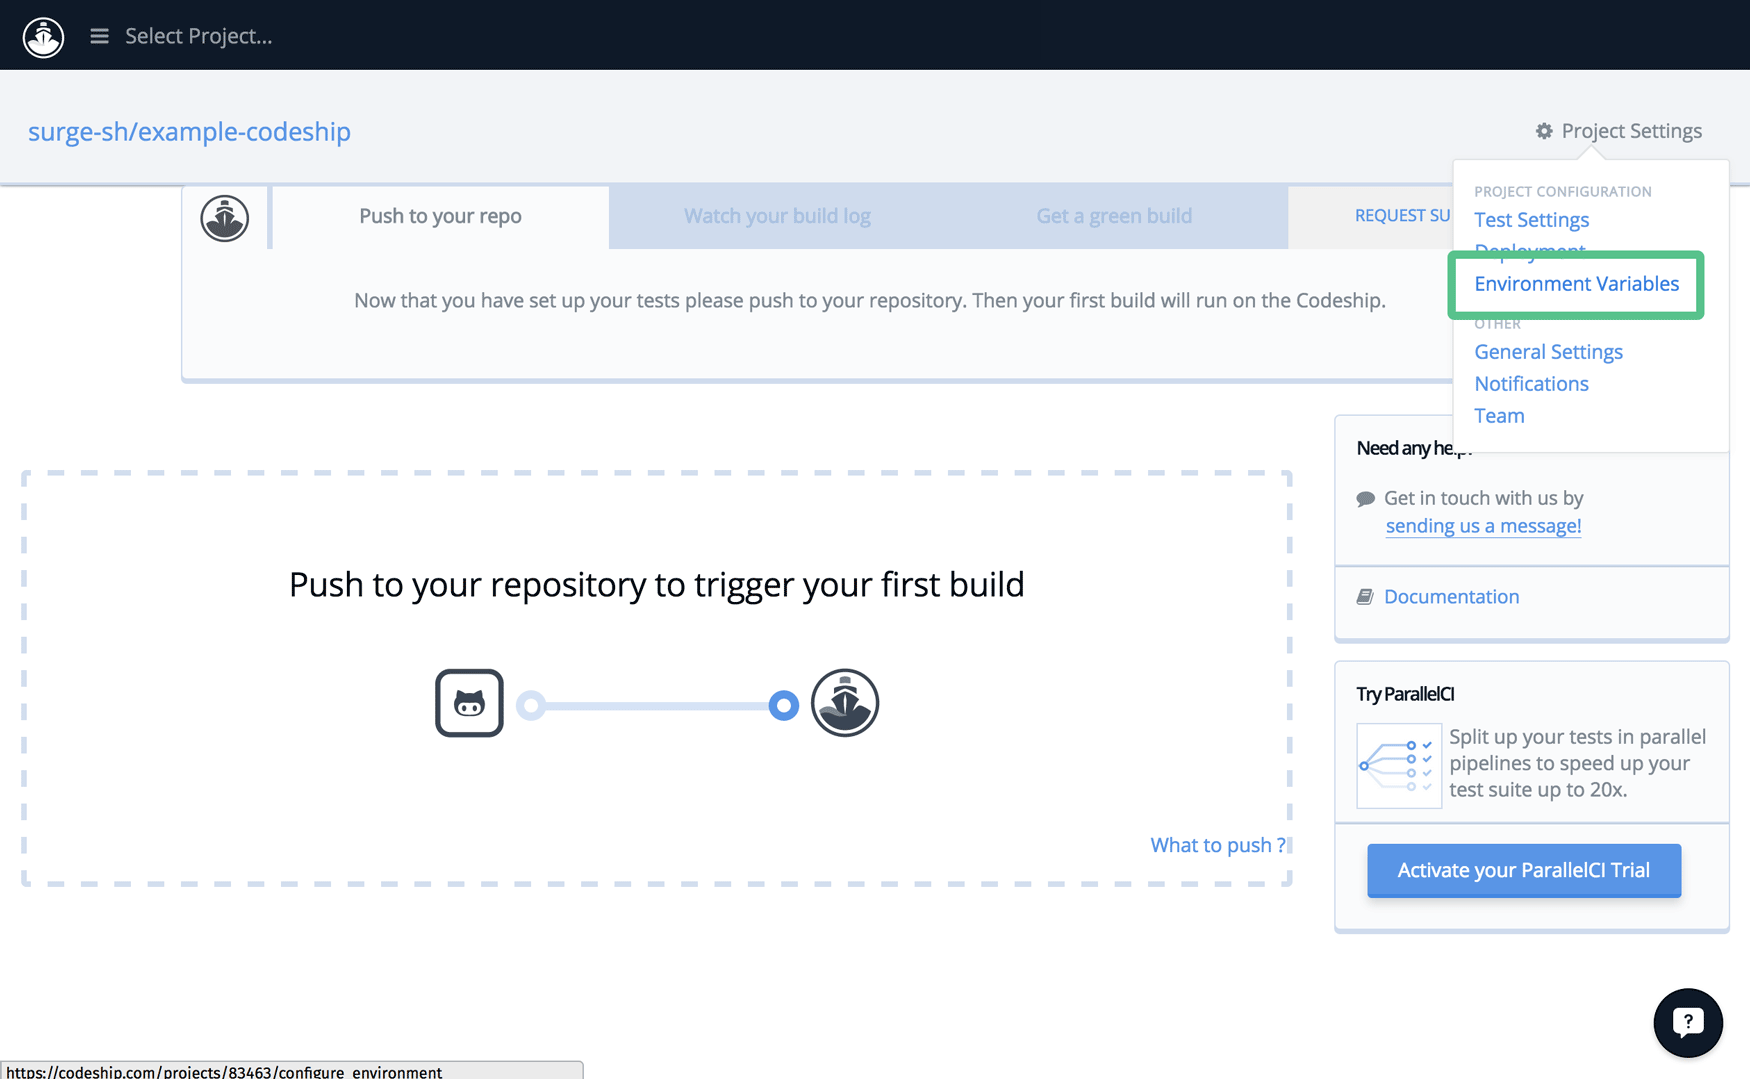This screenshot has width=1750, height=1079.
Task: Click the Try ParallelCI heading
Action: (1405, 694)
